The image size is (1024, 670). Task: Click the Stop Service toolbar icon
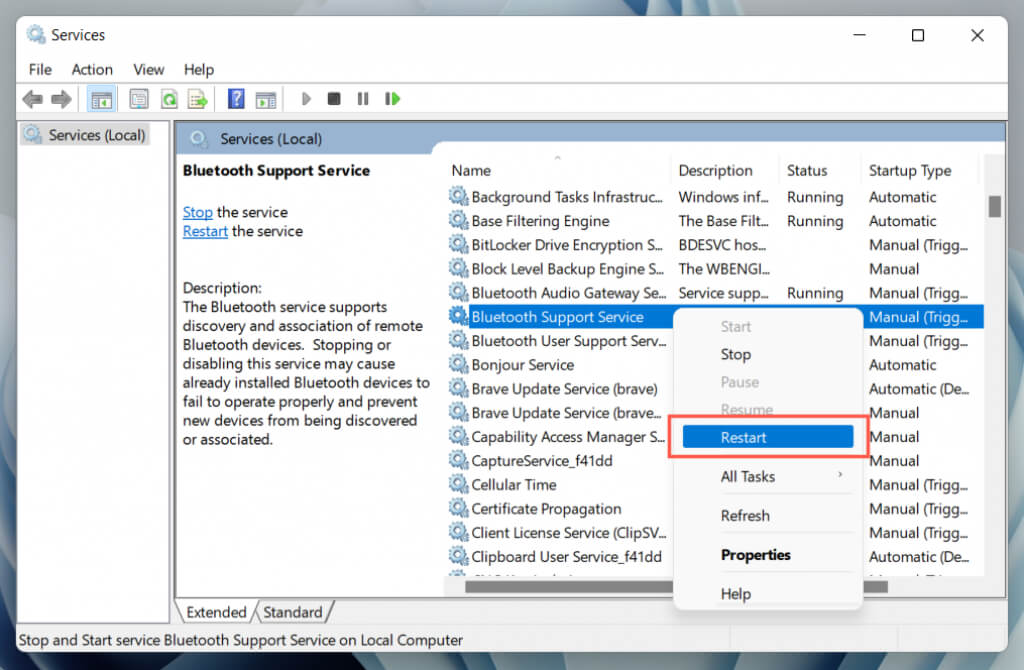tap(333, 98)
